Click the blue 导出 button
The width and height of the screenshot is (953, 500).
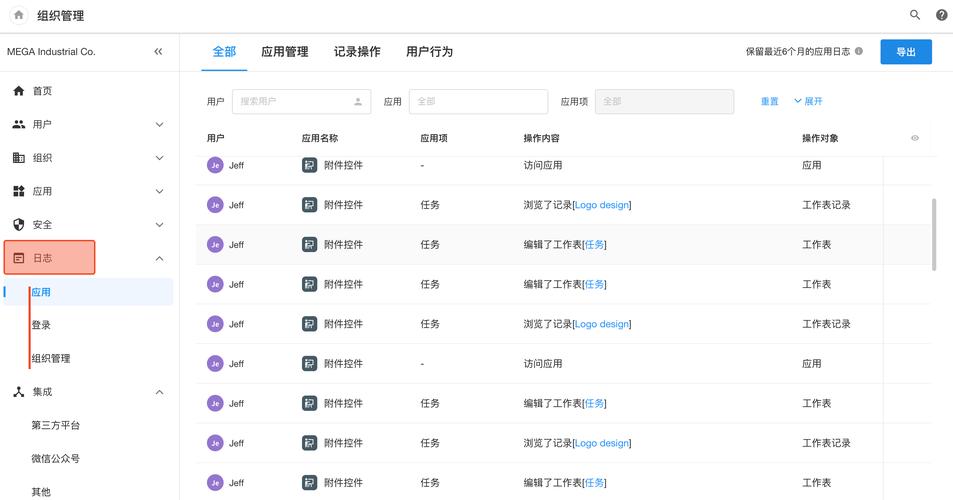click(x=905, y=52)
